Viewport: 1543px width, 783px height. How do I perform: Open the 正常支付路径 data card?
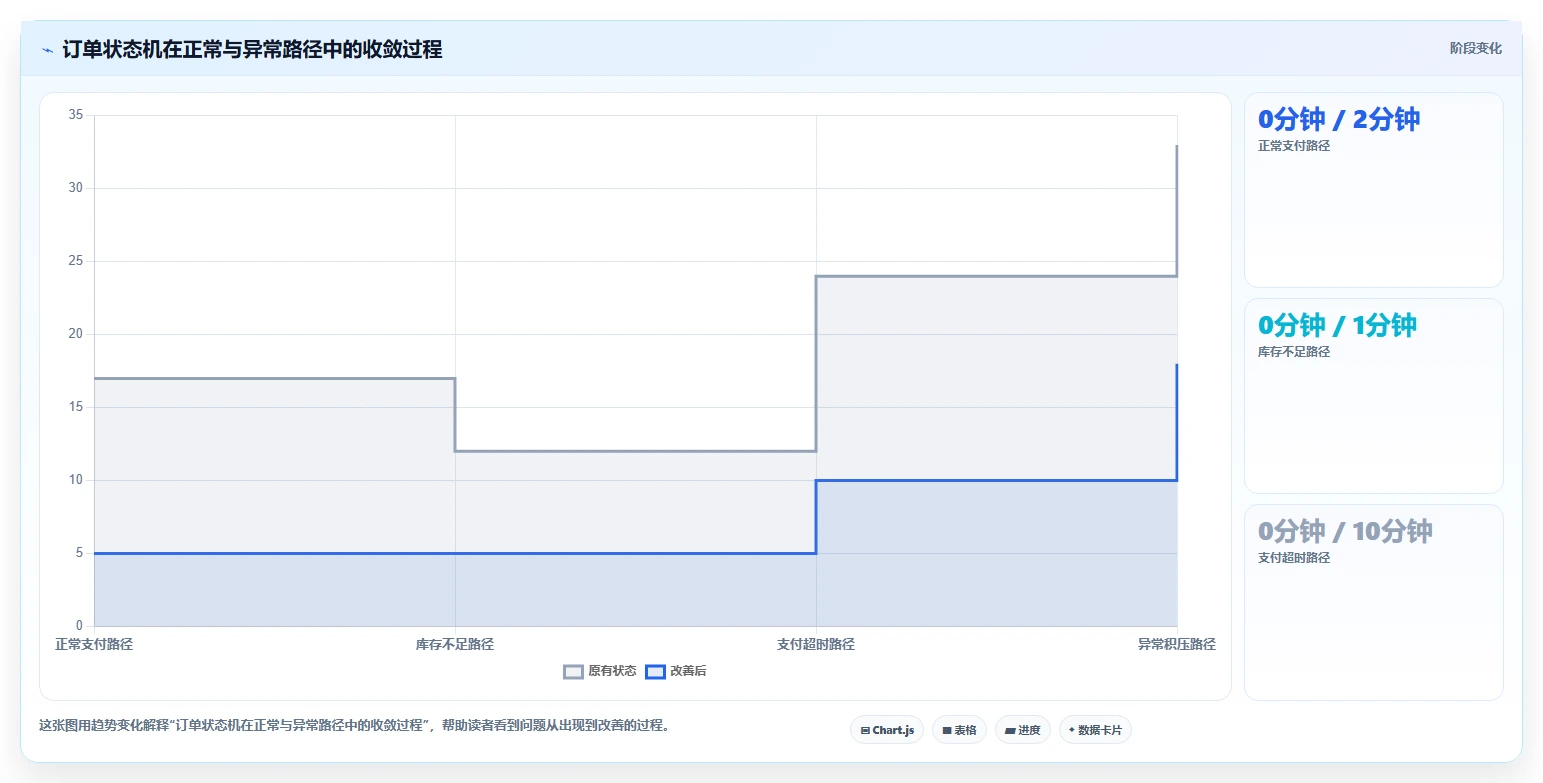(x=1373, y=190)
